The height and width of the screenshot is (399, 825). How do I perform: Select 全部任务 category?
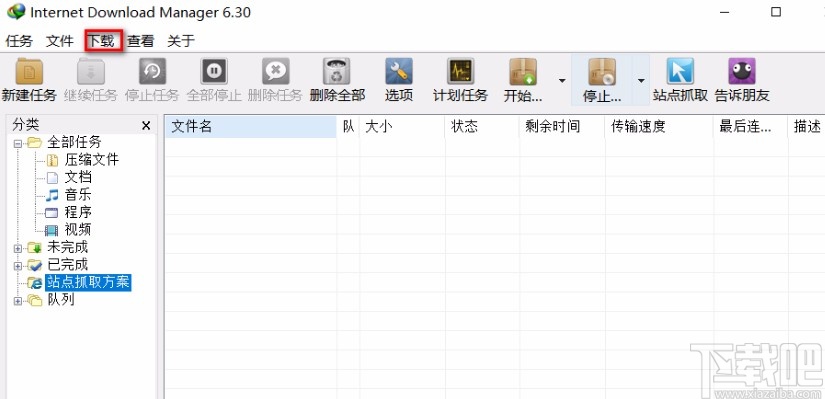click(x=74, y=142)
